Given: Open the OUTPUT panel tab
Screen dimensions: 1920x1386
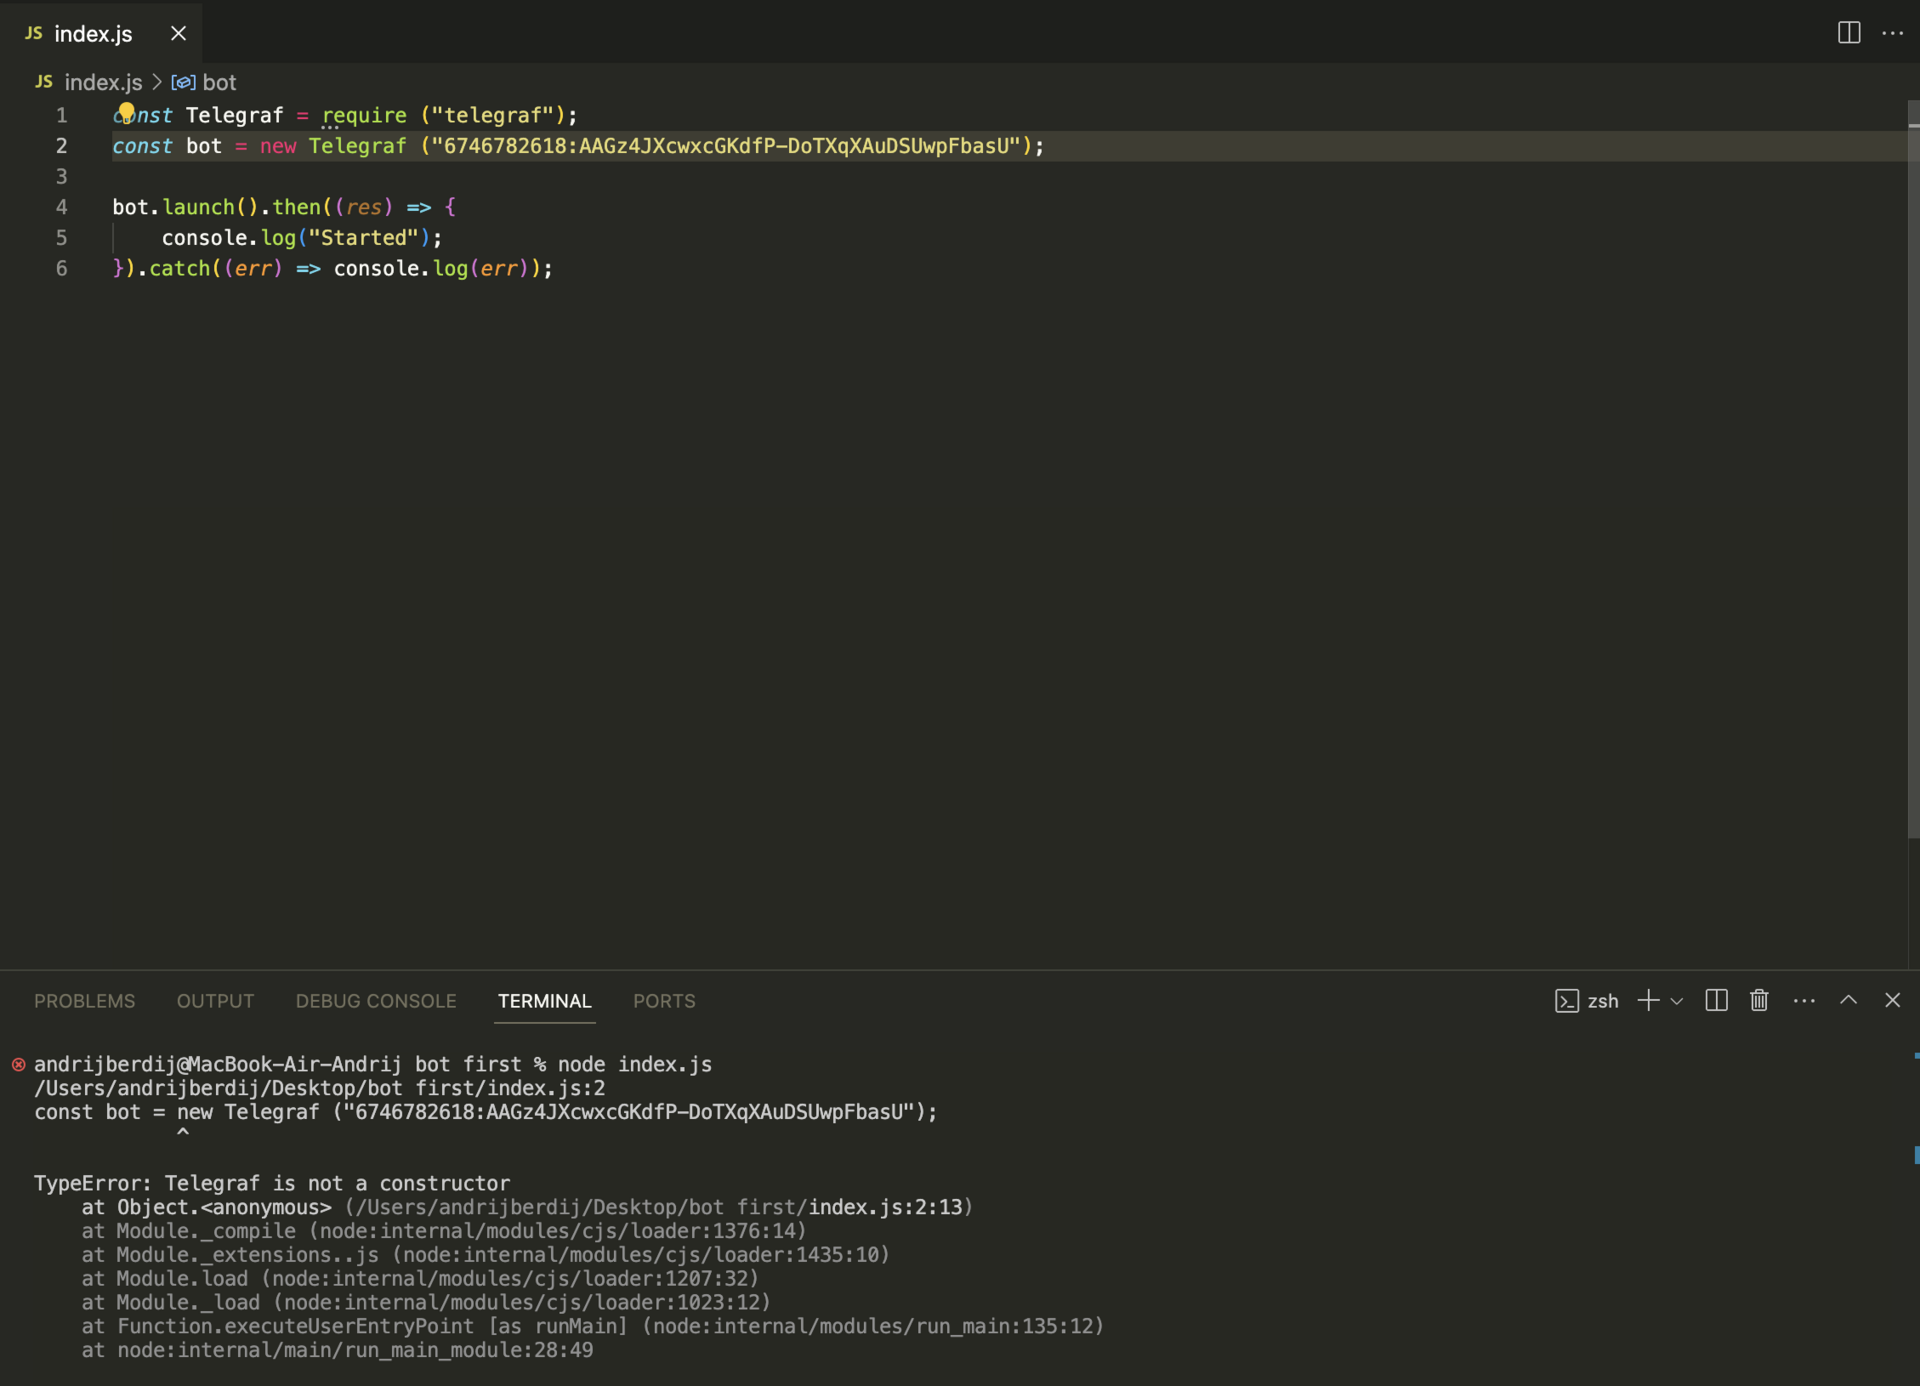Looking at the screenshot, I should click(215, 1001).
